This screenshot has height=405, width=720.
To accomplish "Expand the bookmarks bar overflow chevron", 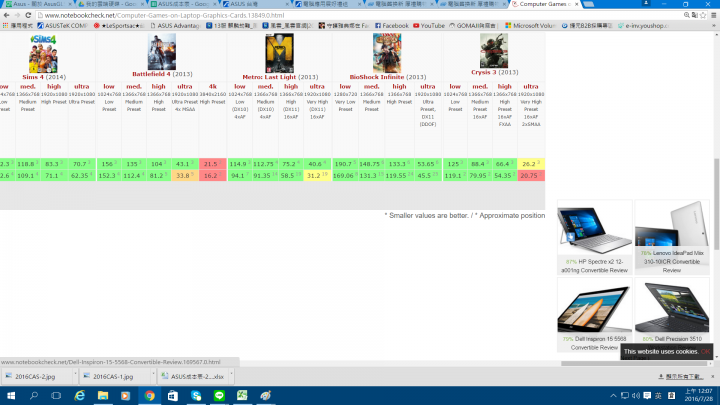I will point(714,26).
